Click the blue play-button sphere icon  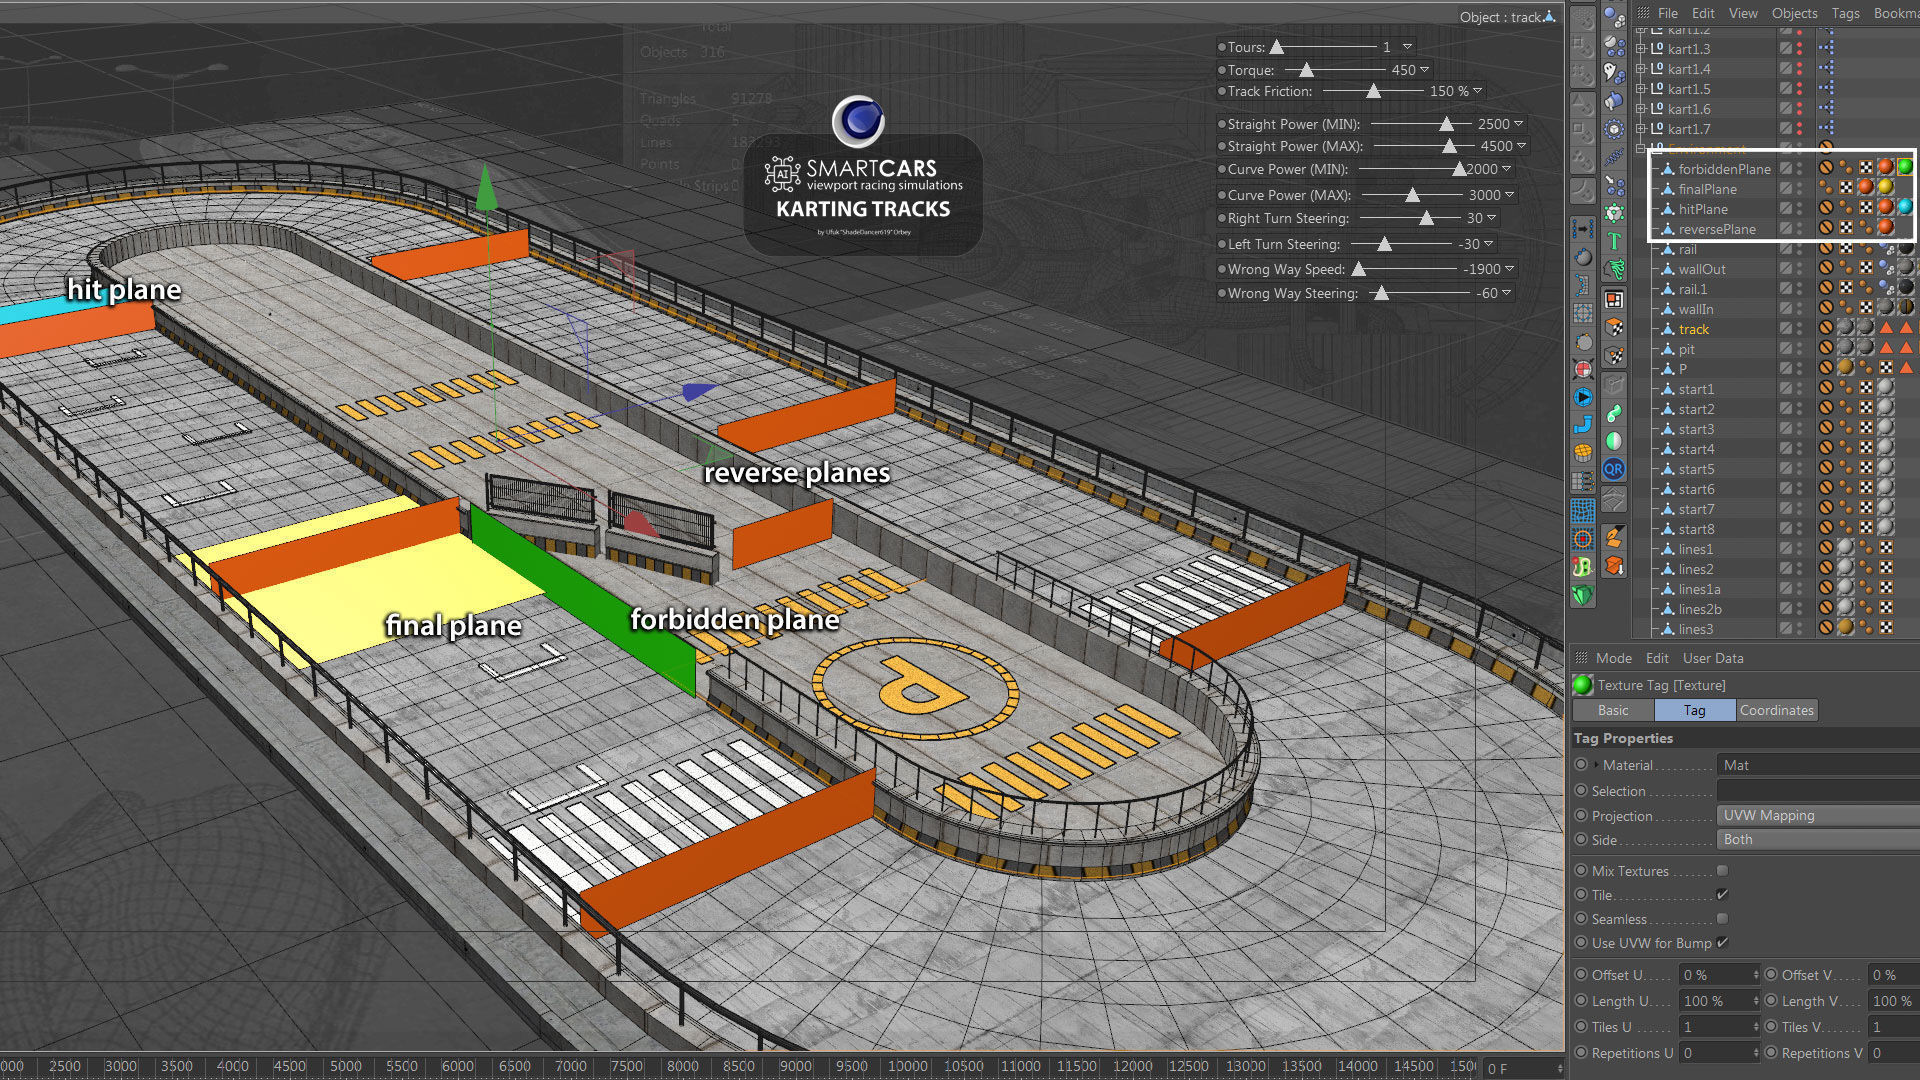(x=1583, y=397)
